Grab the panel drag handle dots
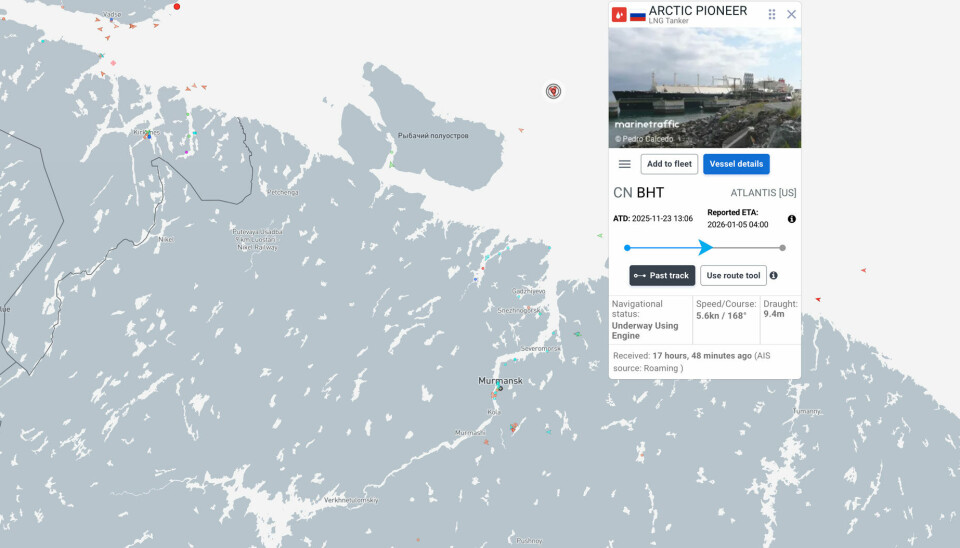Image resolution: width=960 pixels, height=548 pixels. tap(772, 14)
